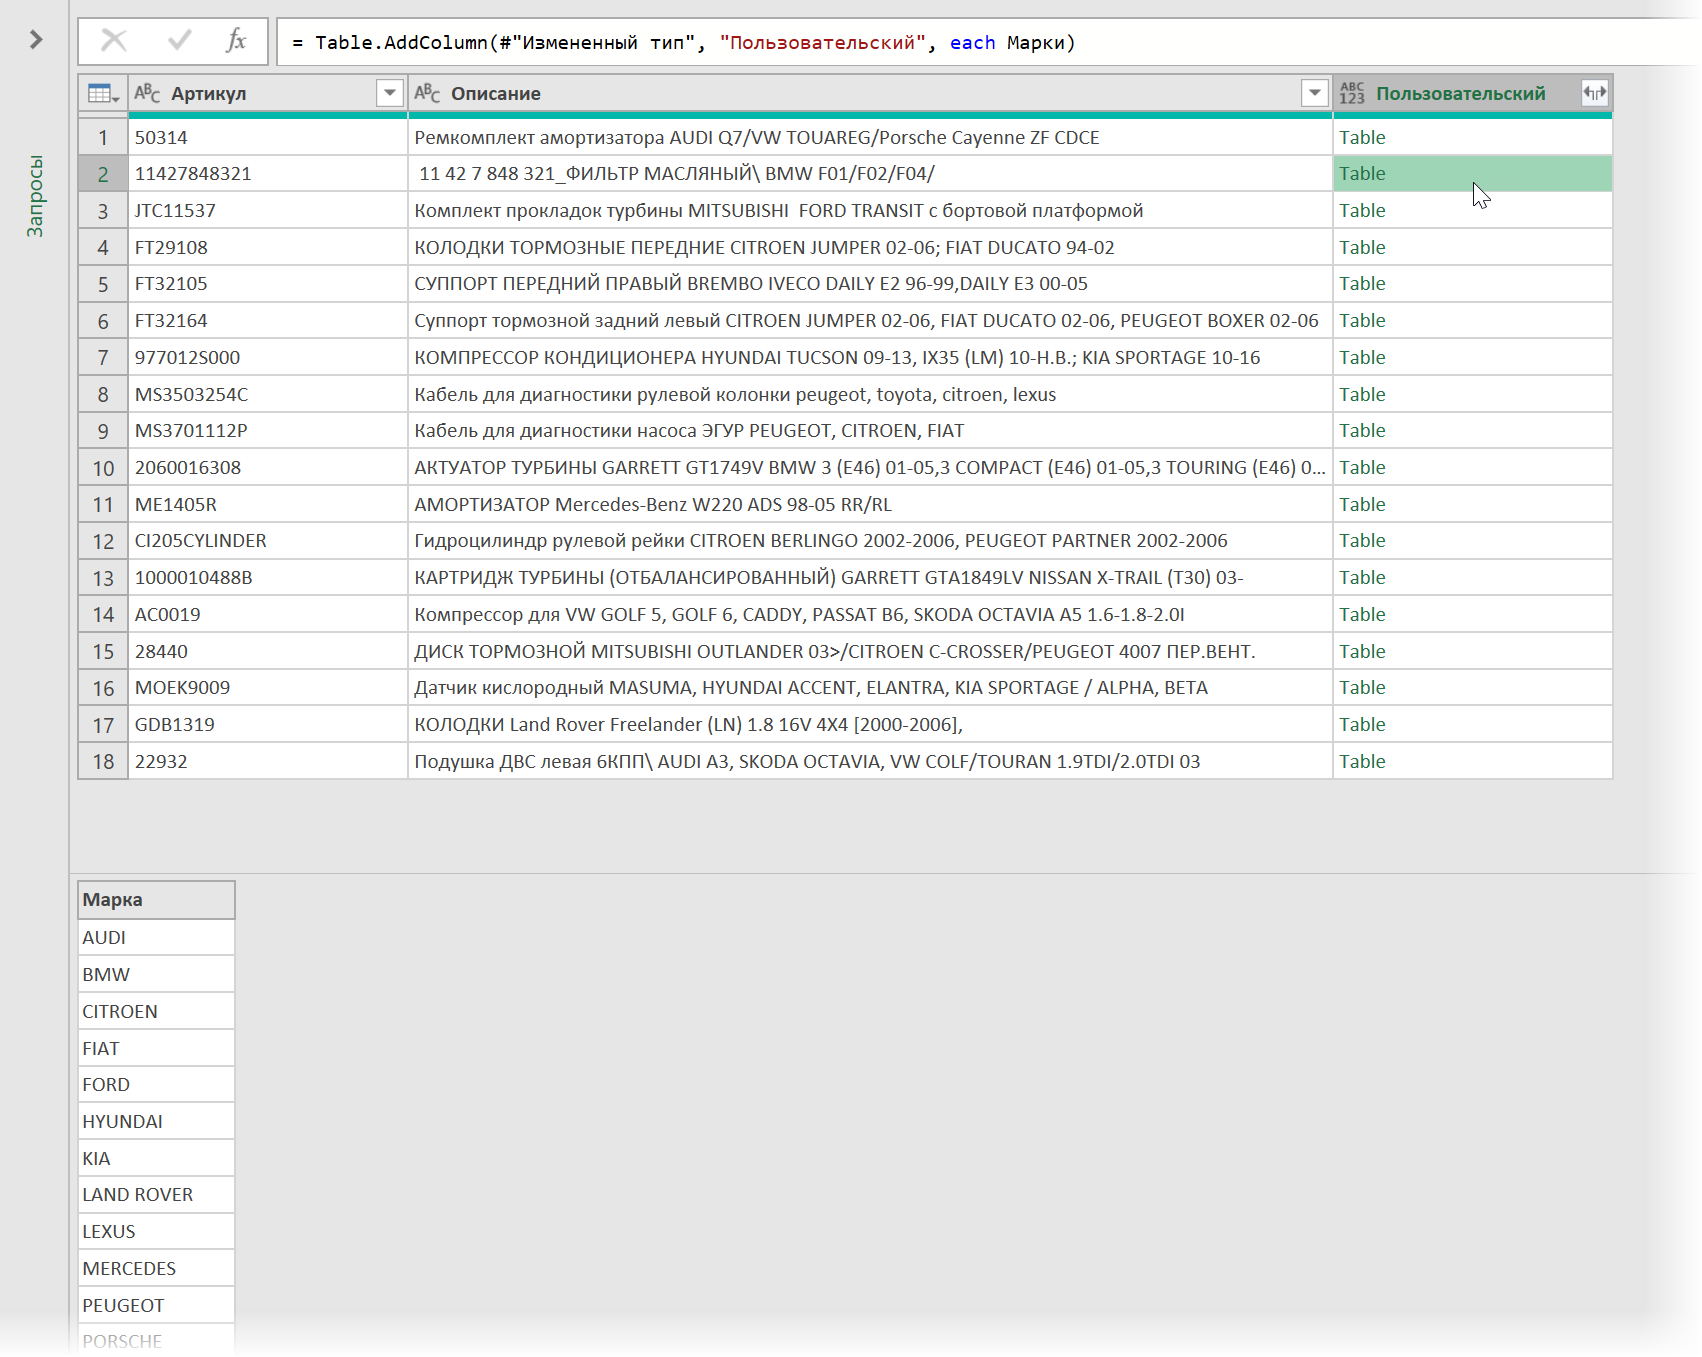Screen dimensions: 1702x1357
Task: Open Table link in row 18
Action: [x=1362, y=761]
